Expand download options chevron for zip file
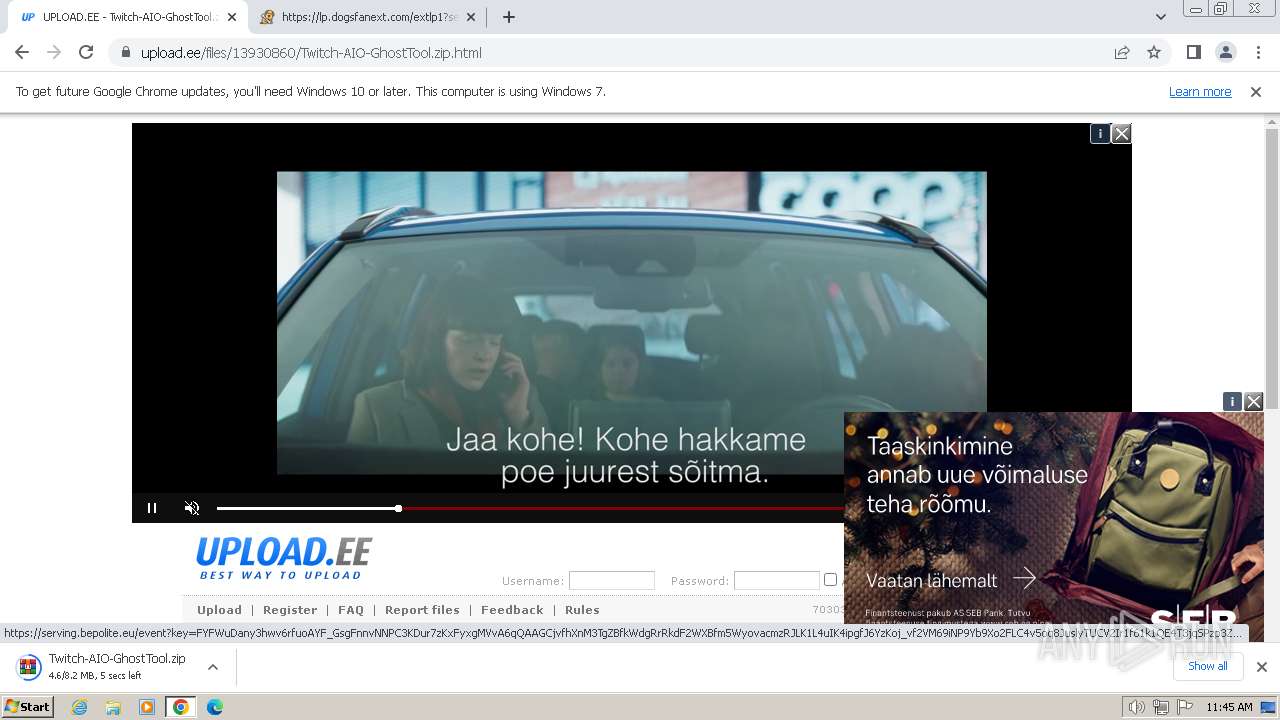This screenshot has width=1280, height=720. coord(212,666)
